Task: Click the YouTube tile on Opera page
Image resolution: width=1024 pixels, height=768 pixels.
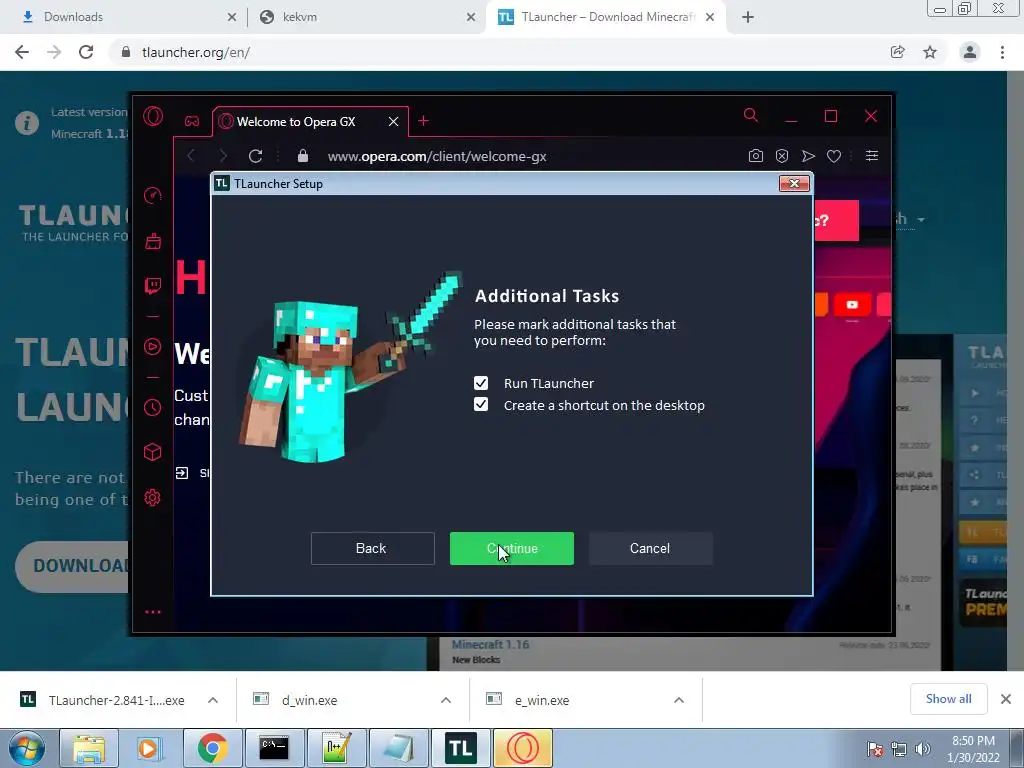Action: (852, 304)
